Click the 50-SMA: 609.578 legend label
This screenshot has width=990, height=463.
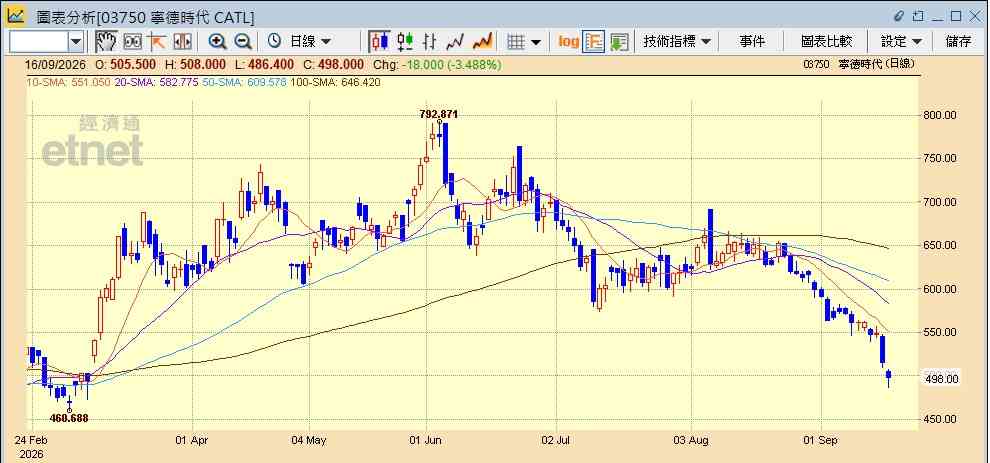point(245,82)
